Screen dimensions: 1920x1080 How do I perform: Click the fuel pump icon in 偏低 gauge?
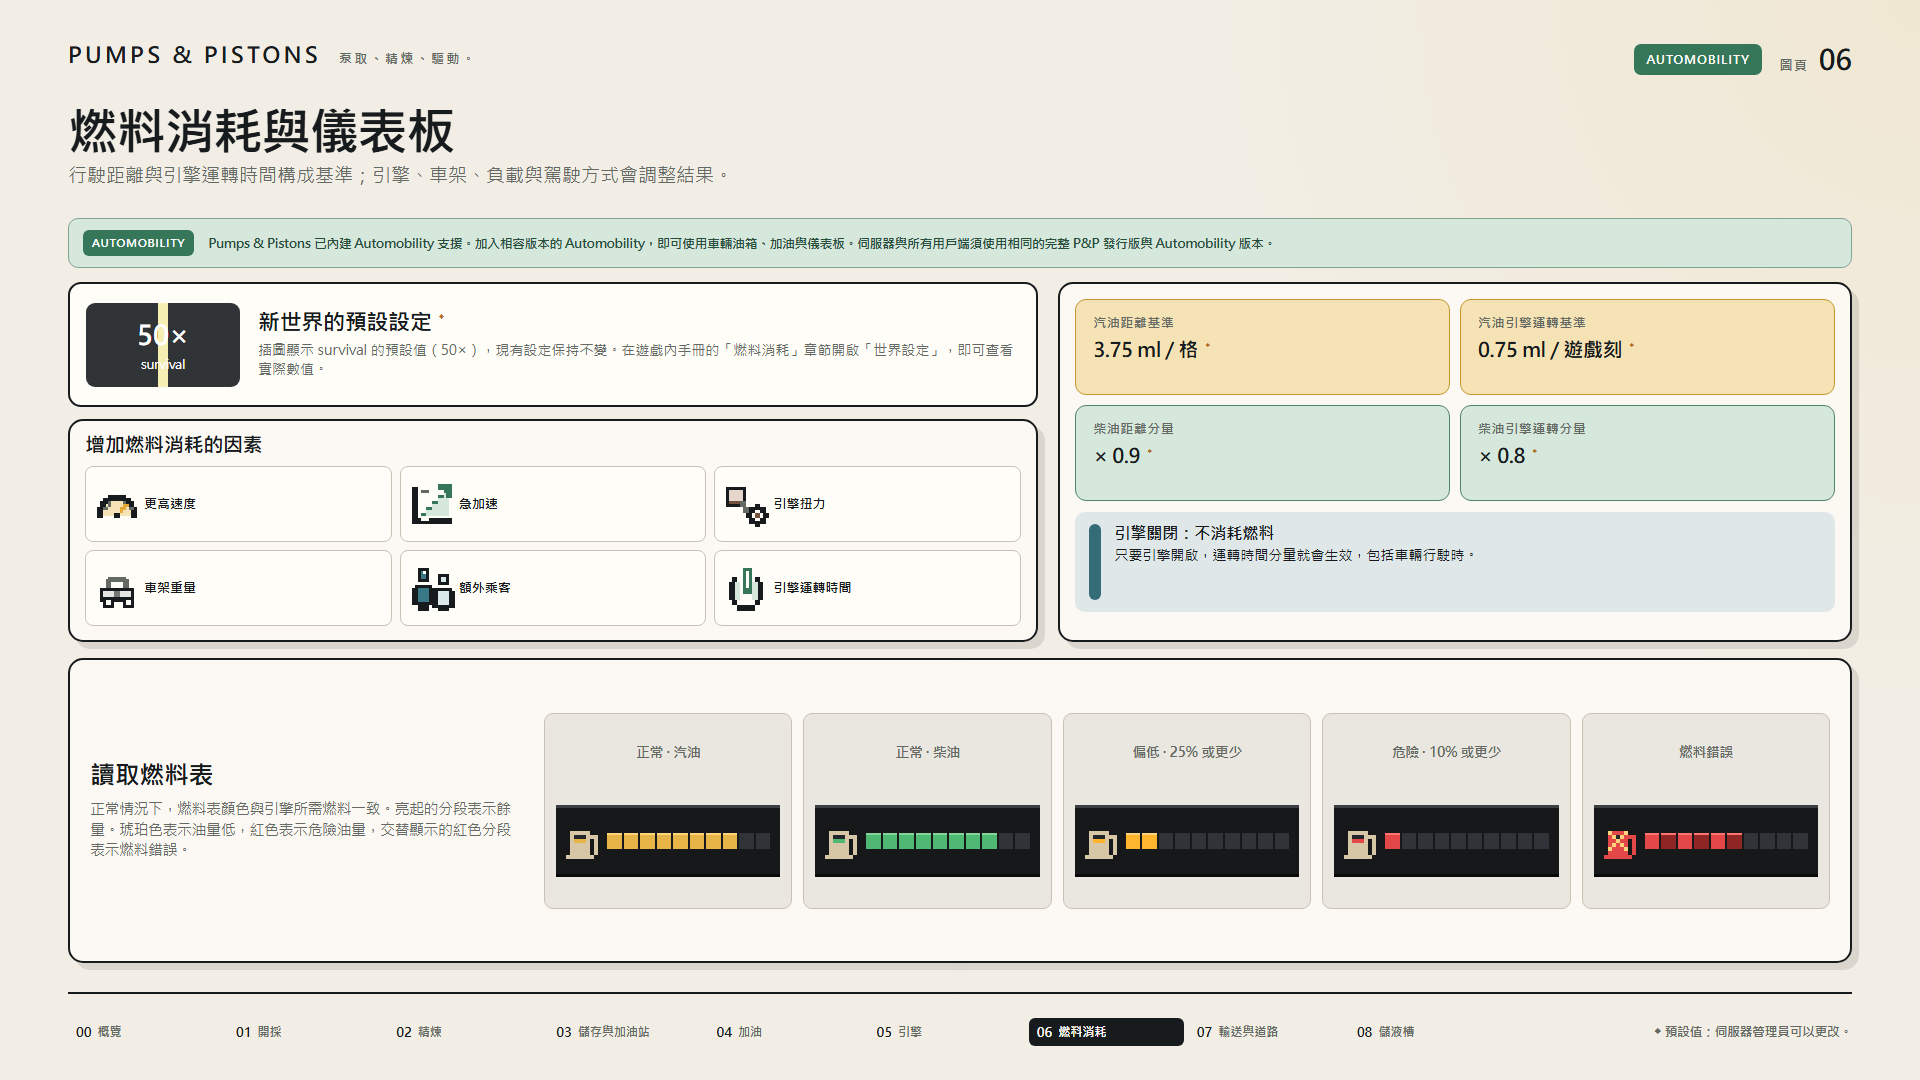pos(1101,844)
